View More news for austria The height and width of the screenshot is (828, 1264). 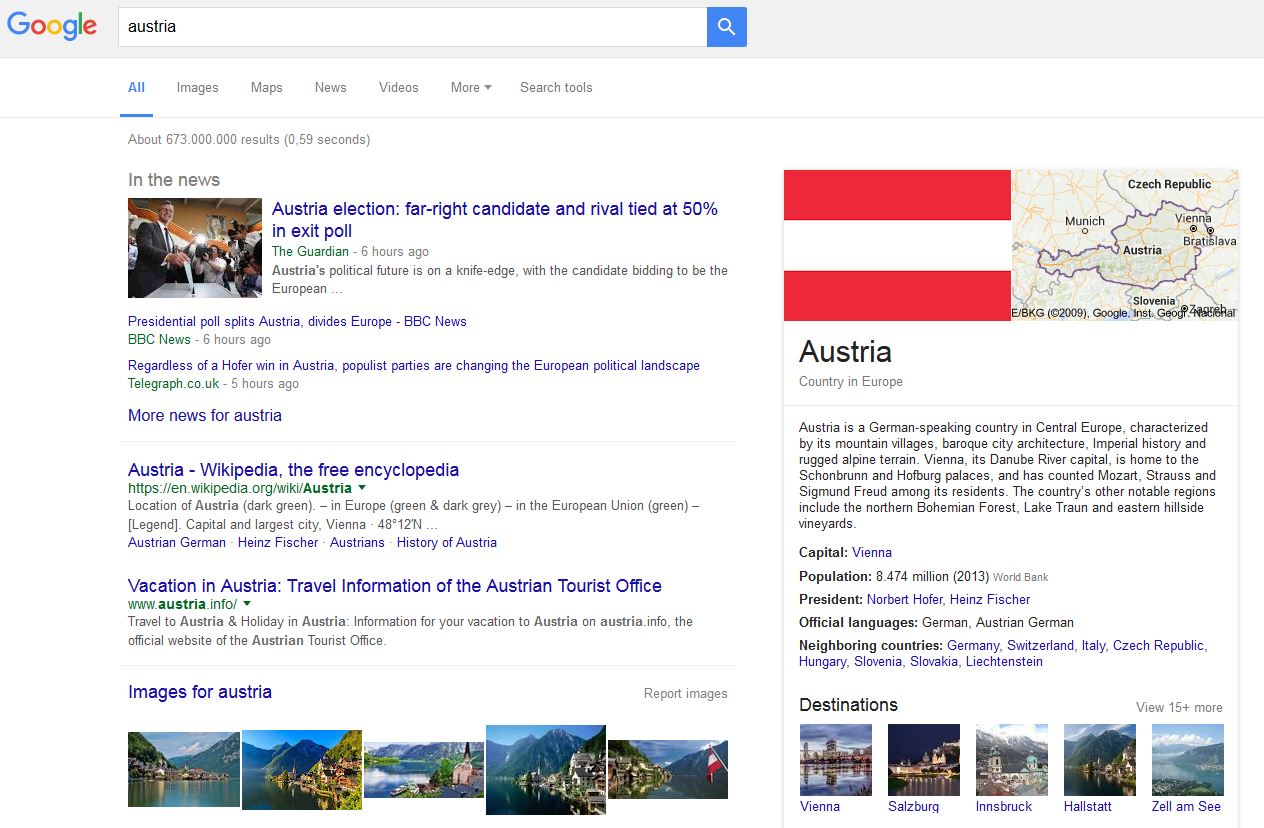tap(205, 415)
